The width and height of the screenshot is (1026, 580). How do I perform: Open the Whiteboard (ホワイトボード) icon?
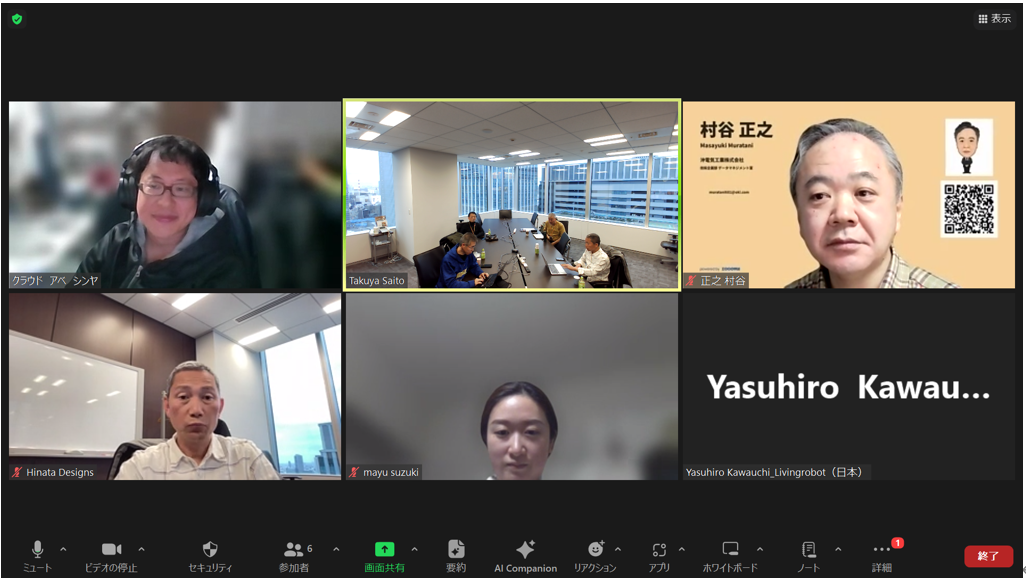pyautogui.click(x=731, y=549)
